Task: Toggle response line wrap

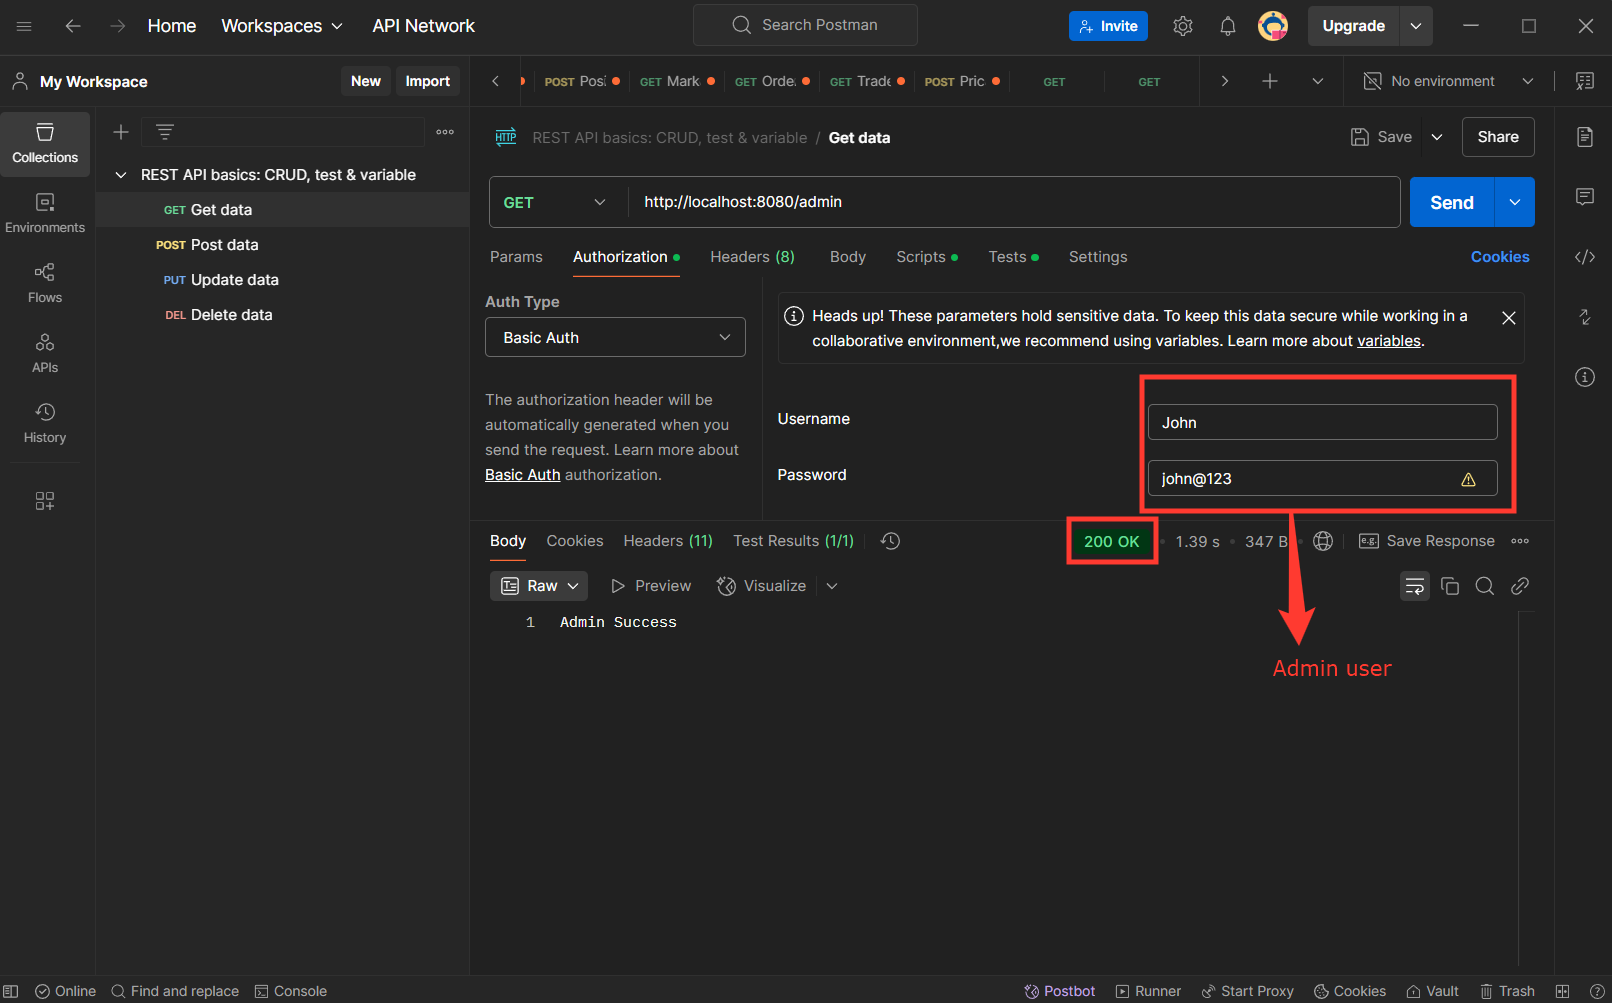Action: coord(1415,586)
